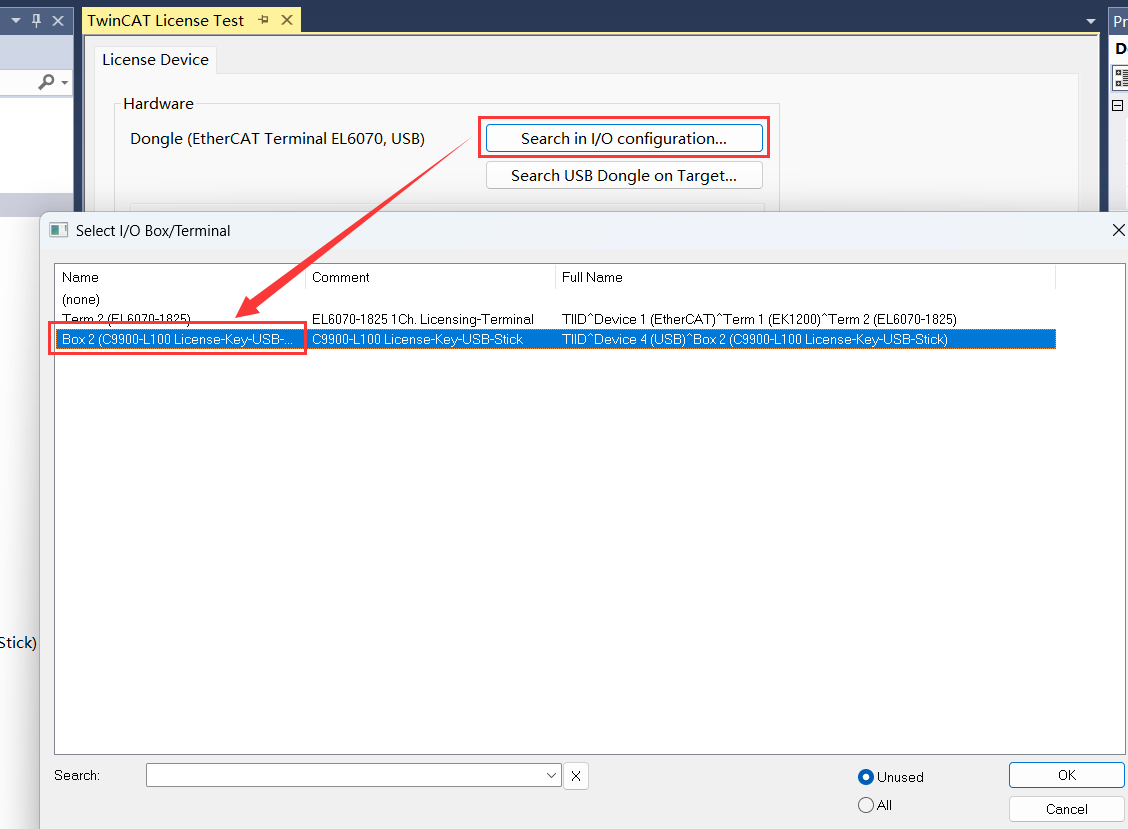Click Search in I/O configuration button

pyautogui.click(x=624, y=138)
